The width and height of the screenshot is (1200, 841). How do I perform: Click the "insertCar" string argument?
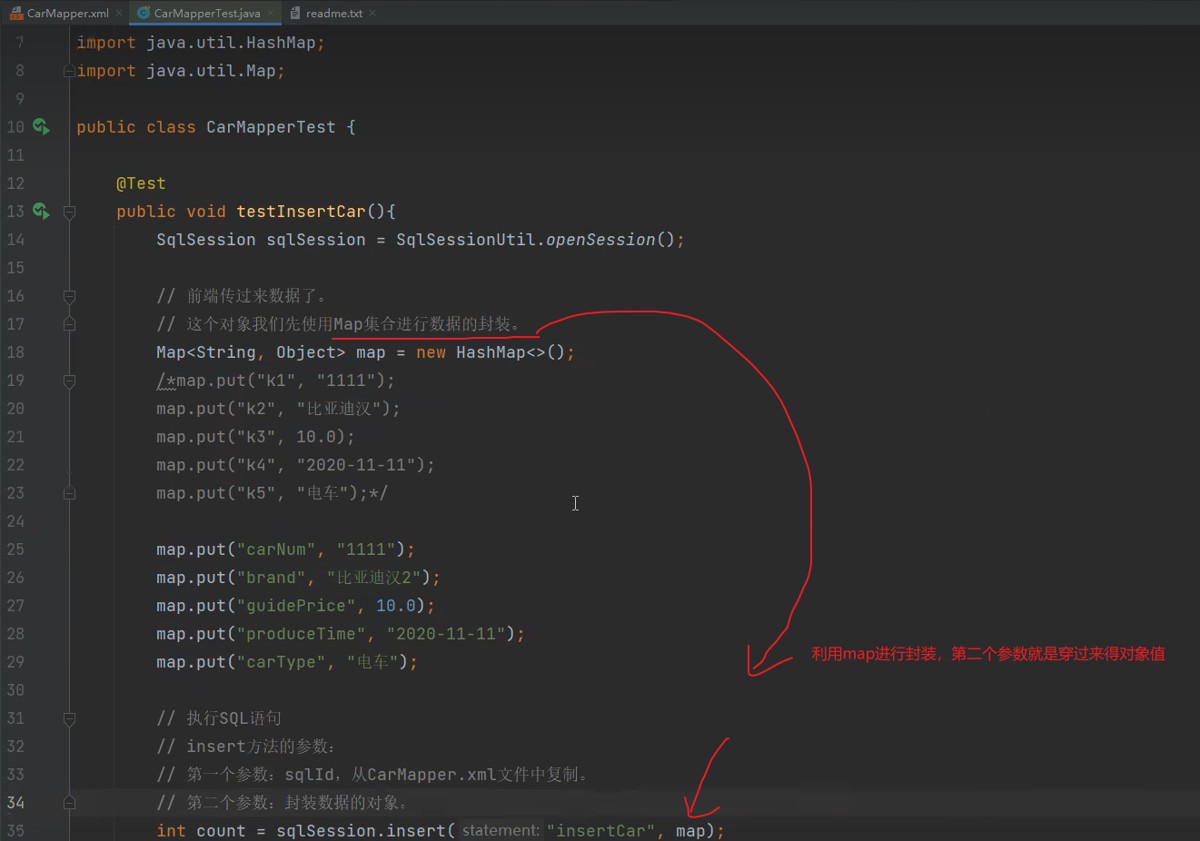click(x=601, y=831)
